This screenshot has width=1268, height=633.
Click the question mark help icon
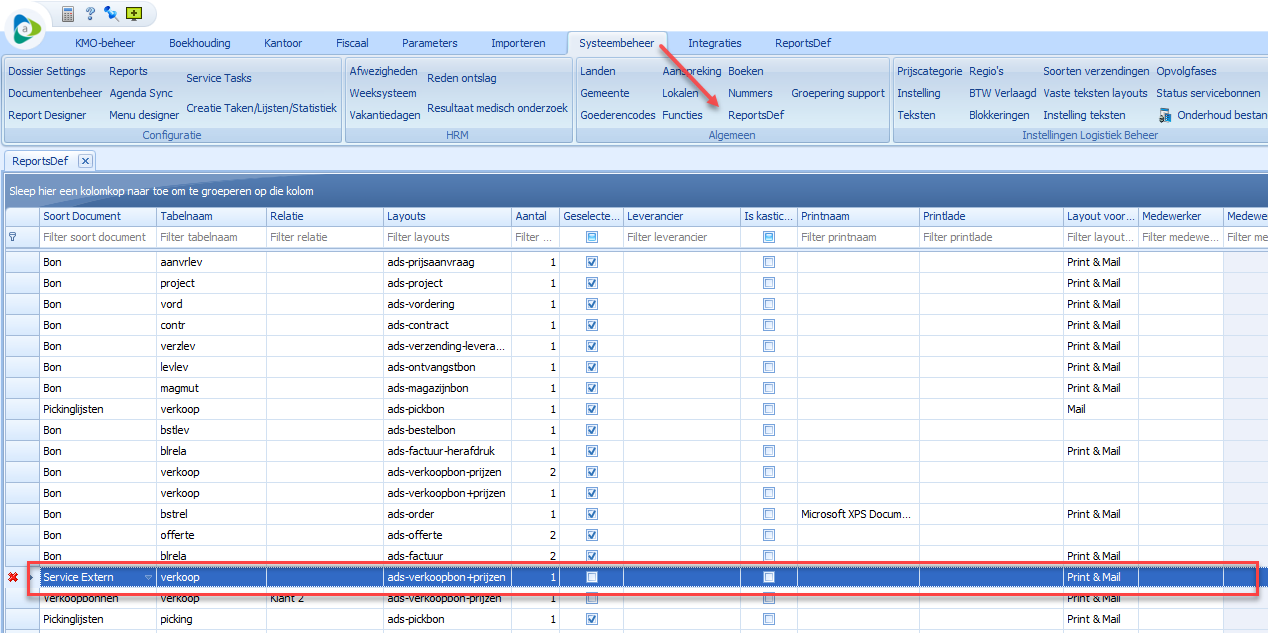point(90,14)
